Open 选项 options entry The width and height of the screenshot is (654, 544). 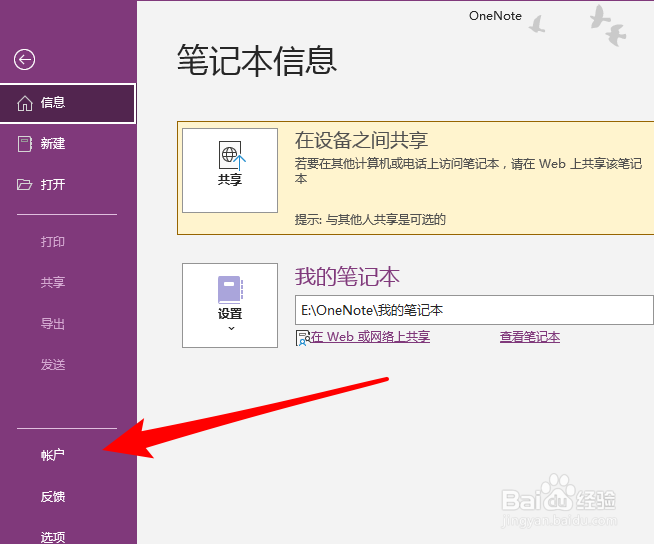pos(53,536)
